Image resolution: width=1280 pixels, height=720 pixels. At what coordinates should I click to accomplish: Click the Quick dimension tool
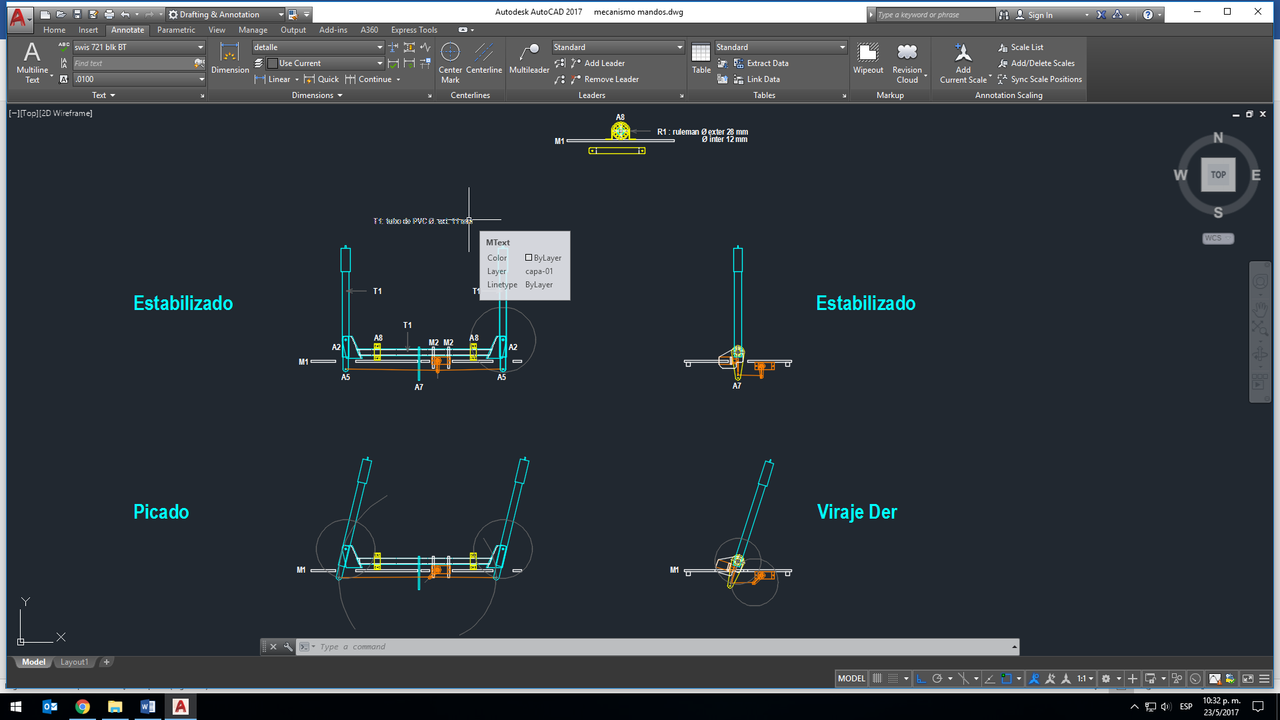tap(322, 79)
